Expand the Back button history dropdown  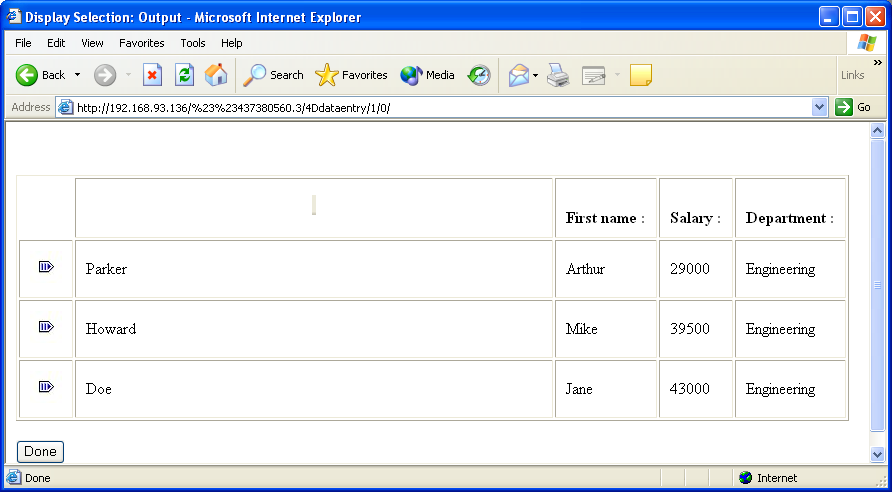[x=78, y=75]
